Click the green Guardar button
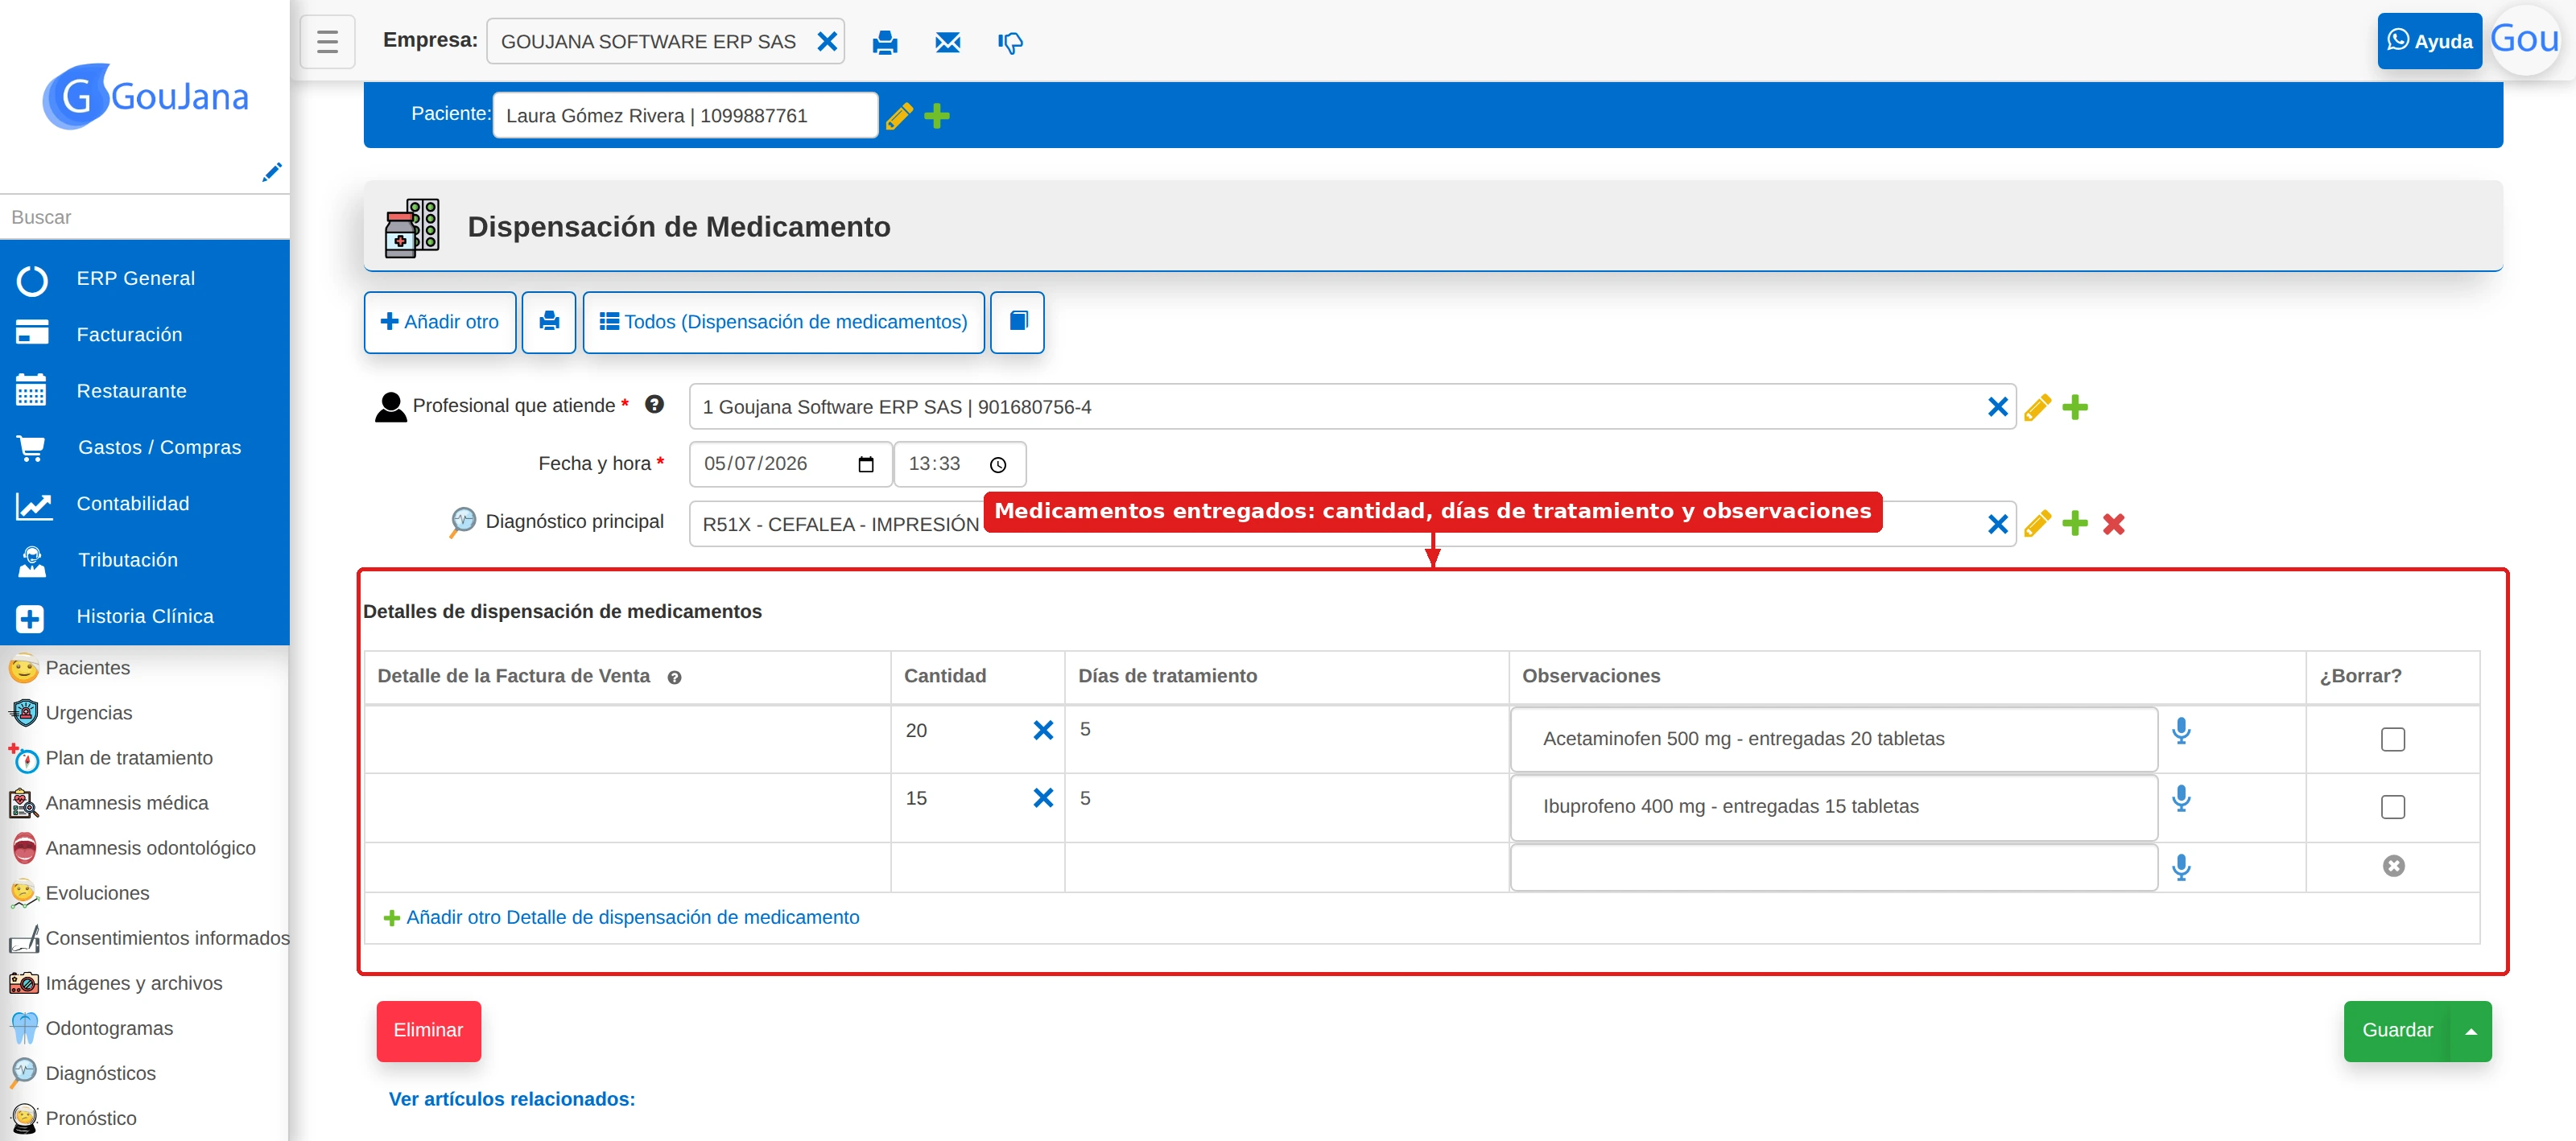Viewport: 2576px width, 1141px height. (x=2397, y=1031)
